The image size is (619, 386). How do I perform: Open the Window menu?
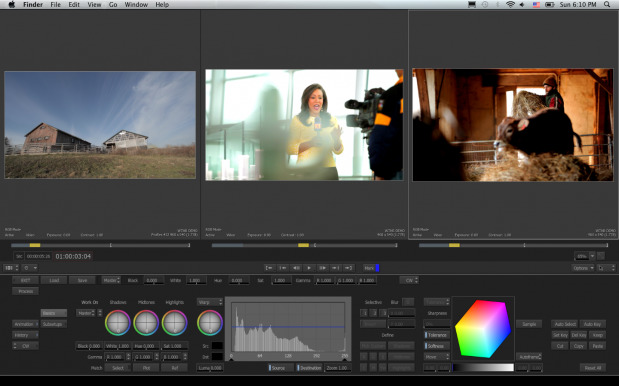point(136,5)
